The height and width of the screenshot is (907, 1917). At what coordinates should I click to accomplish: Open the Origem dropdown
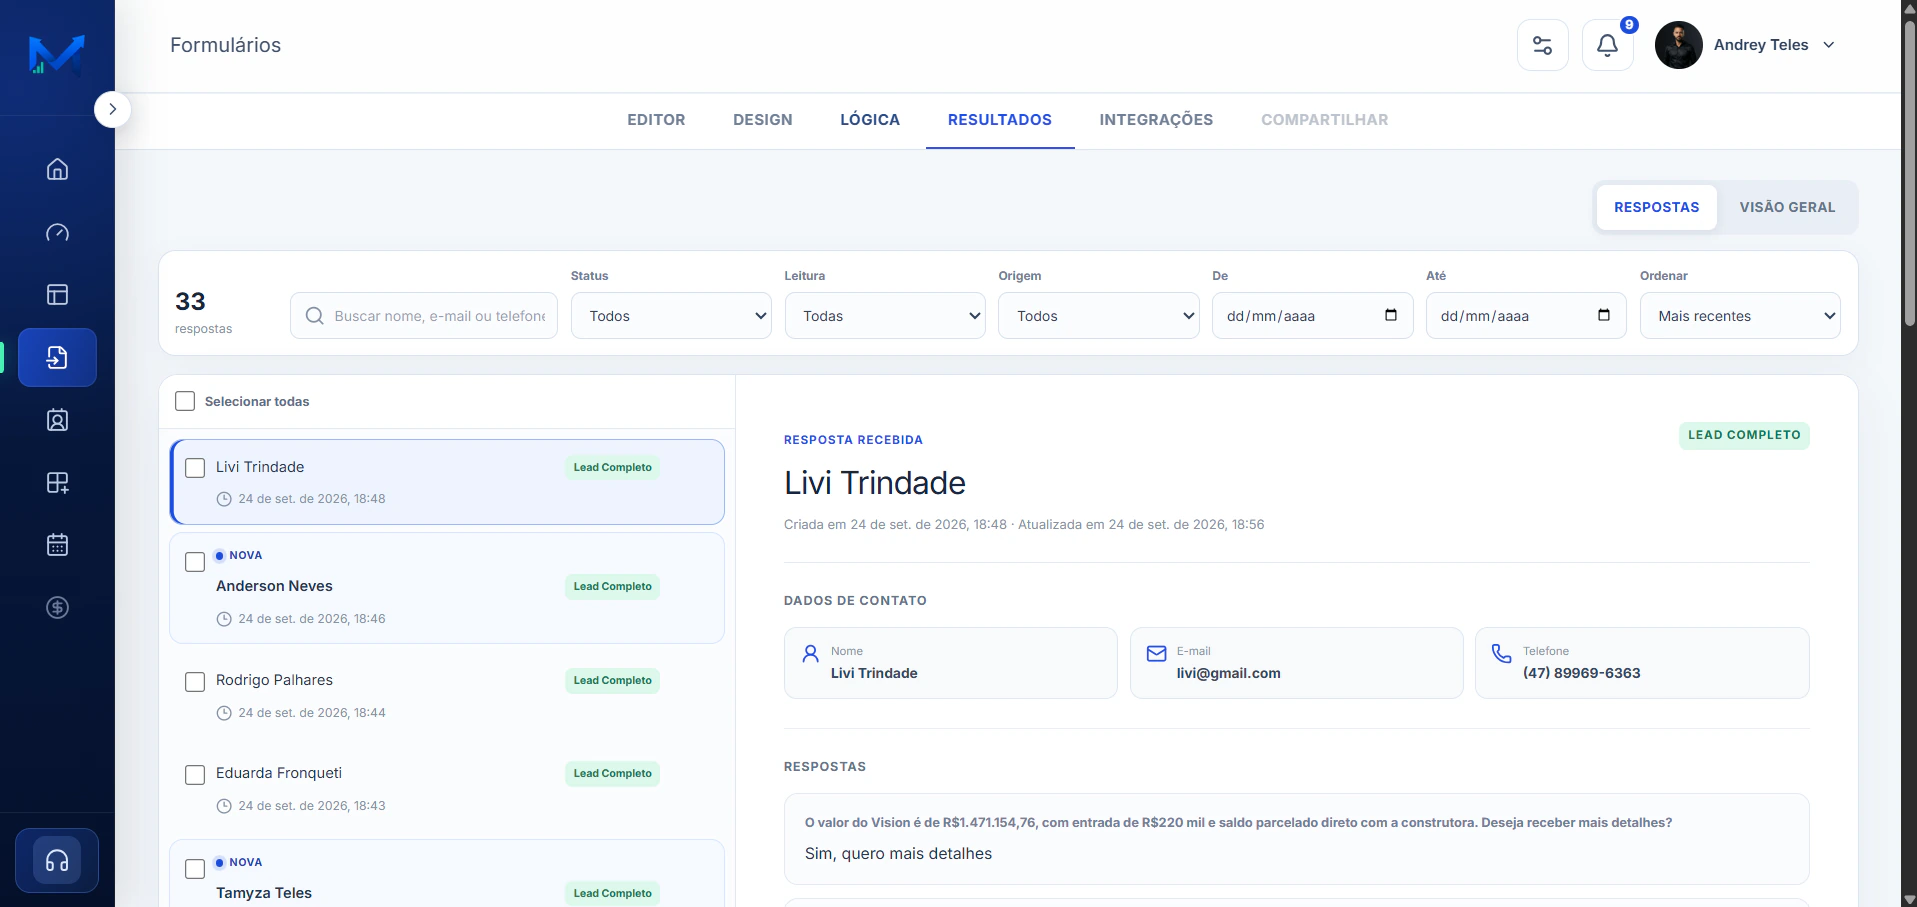tap(1099, 316)
